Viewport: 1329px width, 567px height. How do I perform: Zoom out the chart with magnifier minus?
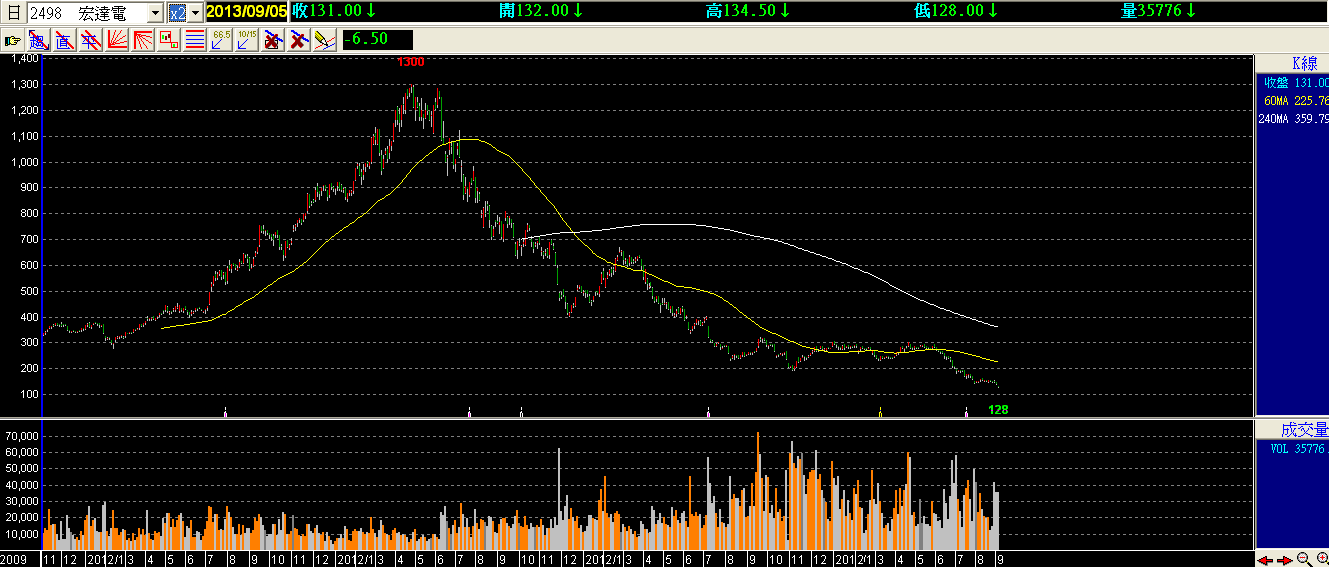point(1304,559)
